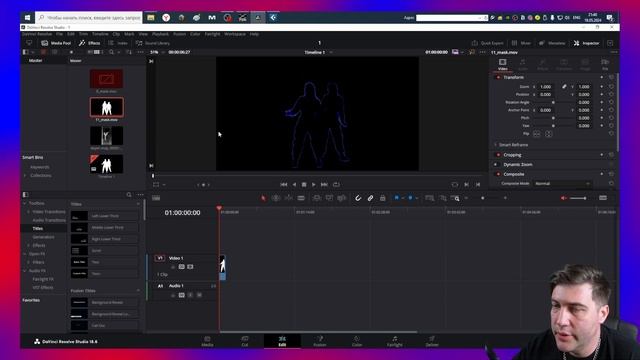The width and height of the screenshot is (640, 360).
Task: Click Flip horizontal icon in Inspector
Action: [537, 134]
